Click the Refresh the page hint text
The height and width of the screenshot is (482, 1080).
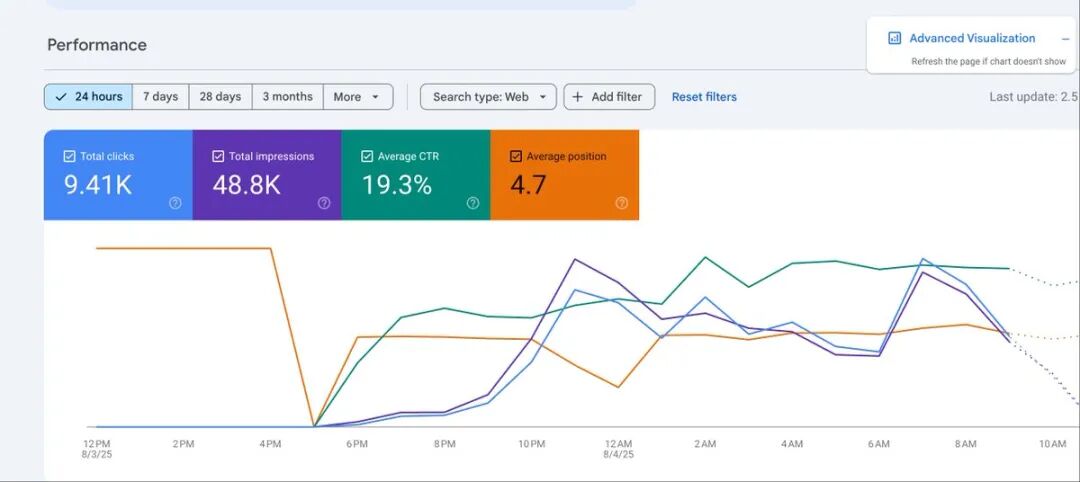point(988,61)
